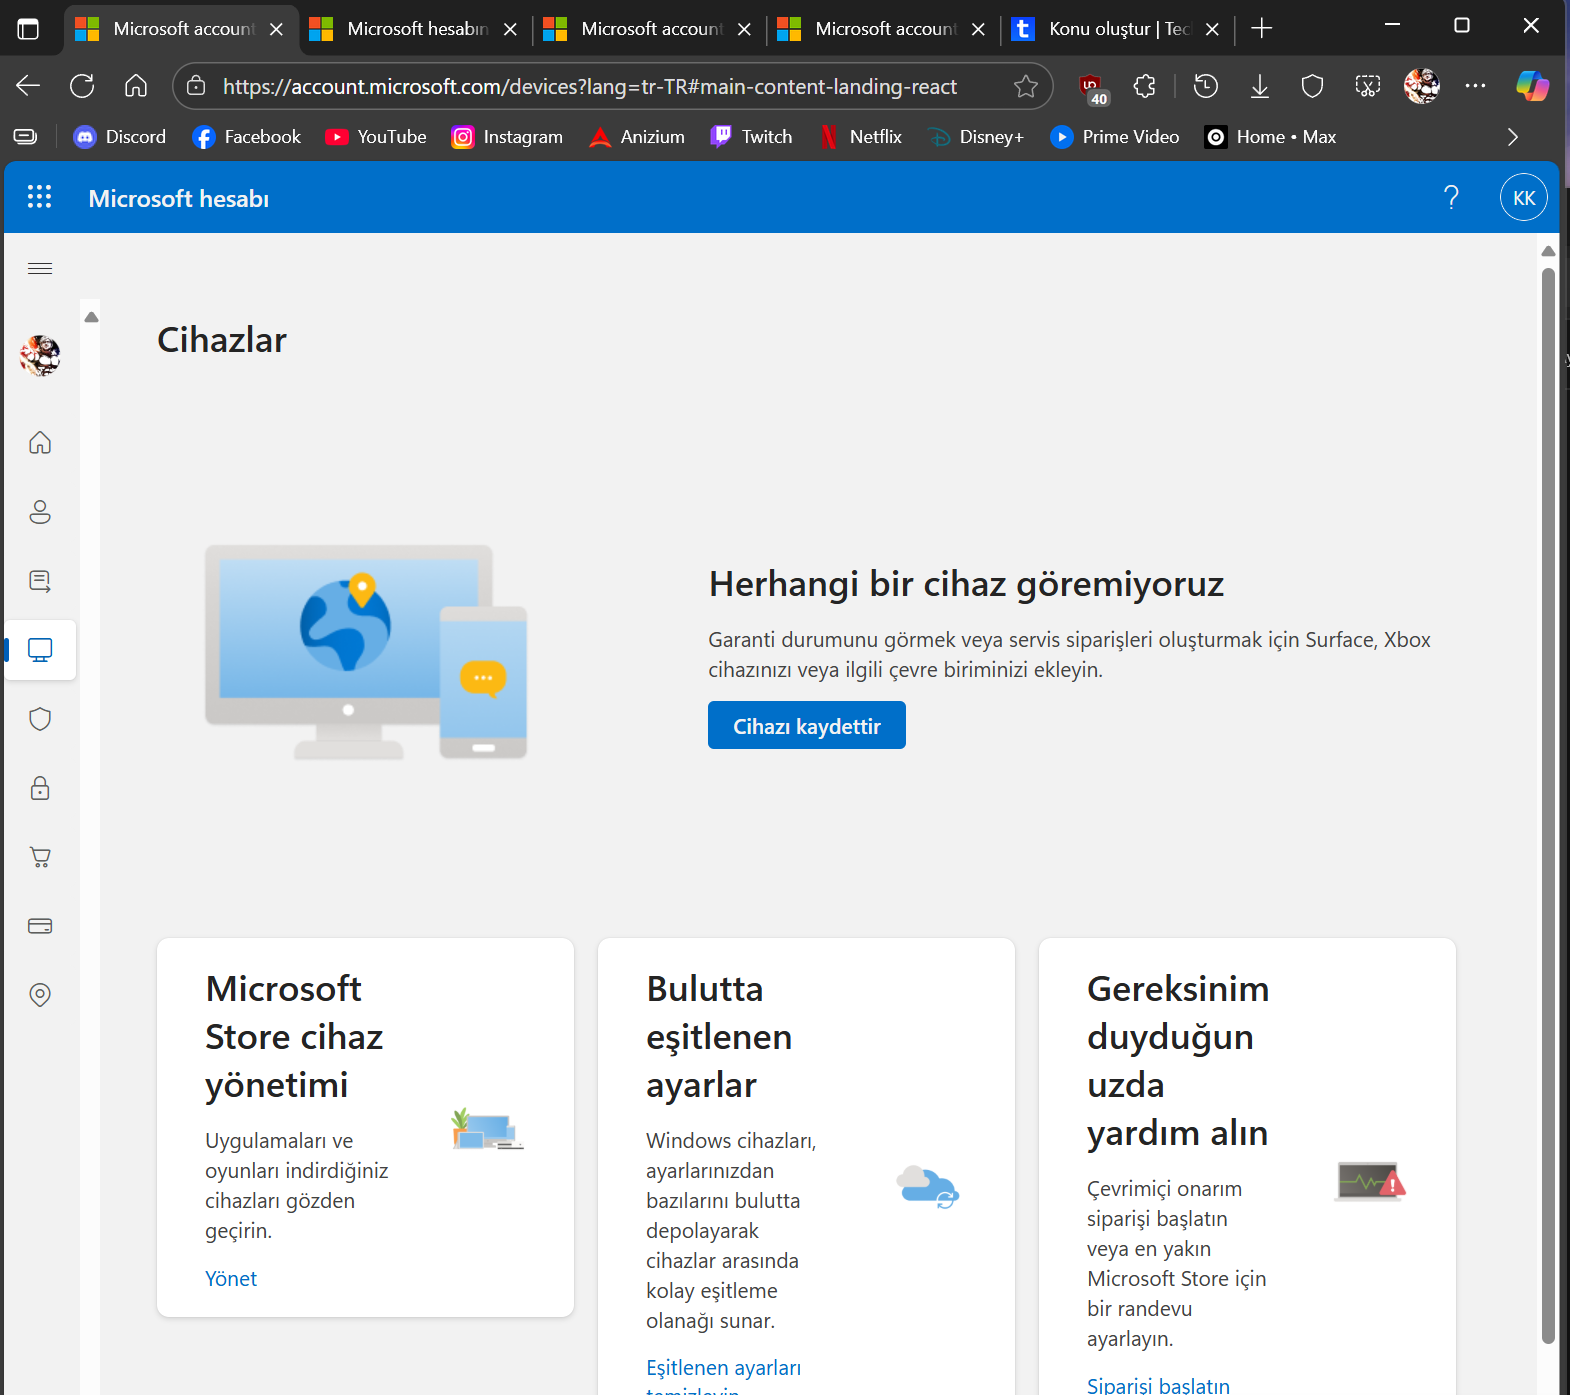Add this page to favorites
This screenshot has width=1570, height=1395.
click(1026, 86)
